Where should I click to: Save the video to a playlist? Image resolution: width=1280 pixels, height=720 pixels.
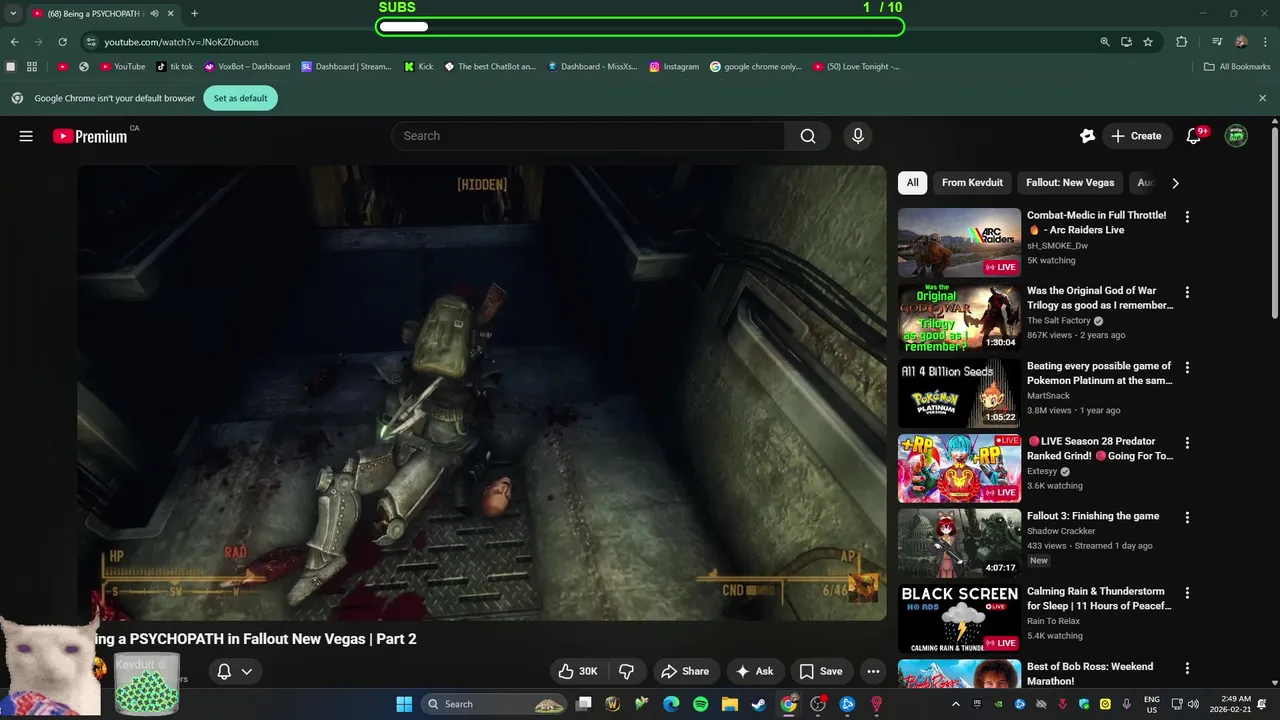click(x=821, y=671)
